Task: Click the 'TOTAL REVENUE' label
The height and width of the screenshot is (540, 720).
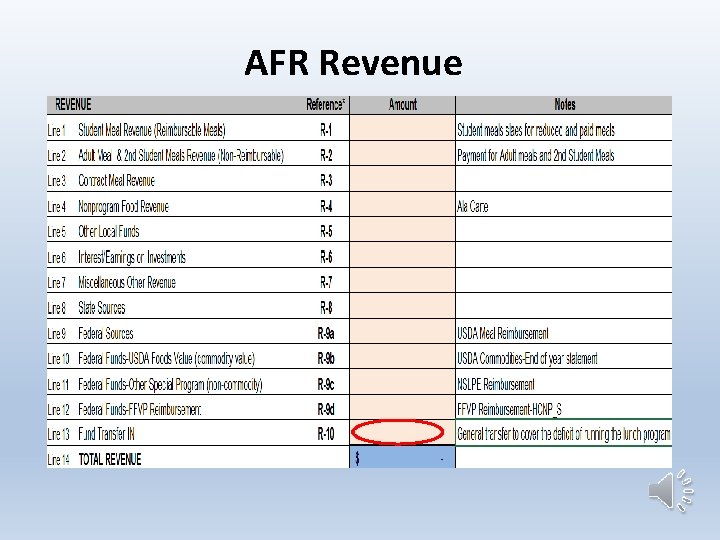Action: pyautogui.click(x=110, y=459)
